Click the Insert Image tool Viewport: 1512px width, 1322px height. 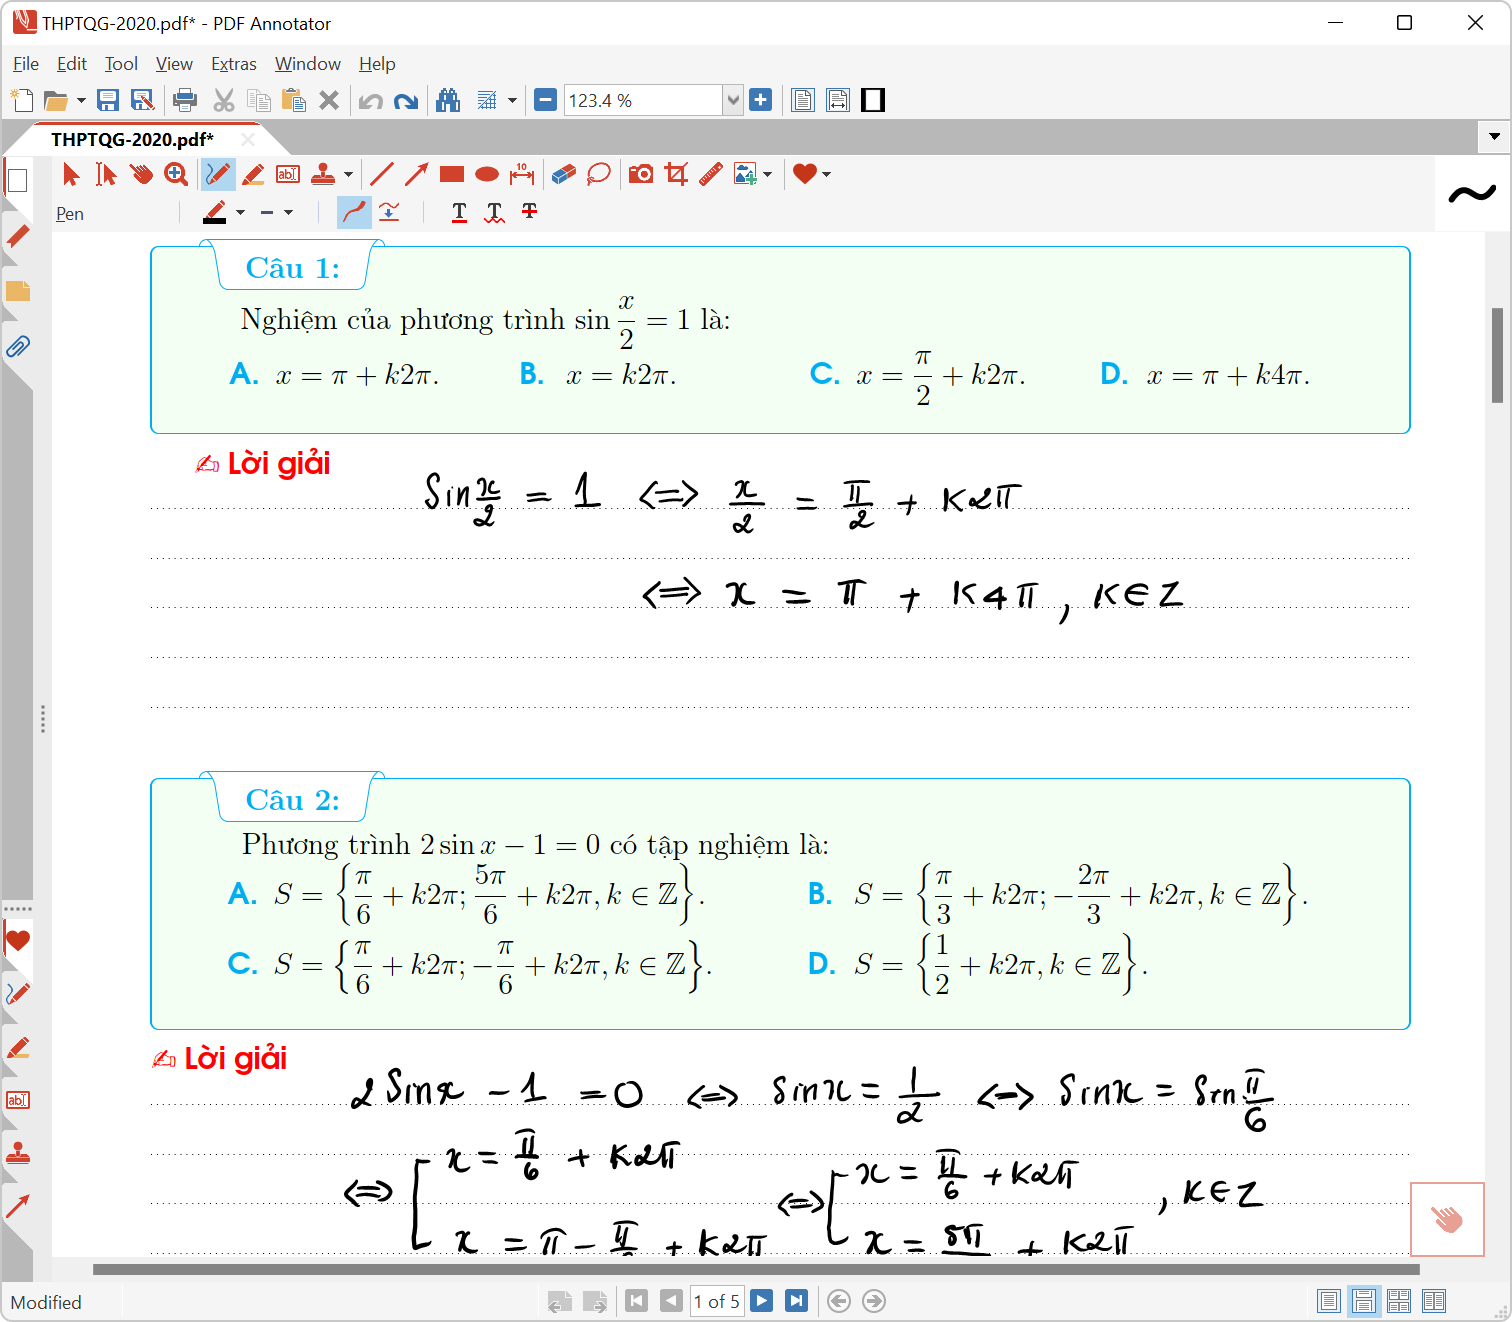tap(745, 174)
